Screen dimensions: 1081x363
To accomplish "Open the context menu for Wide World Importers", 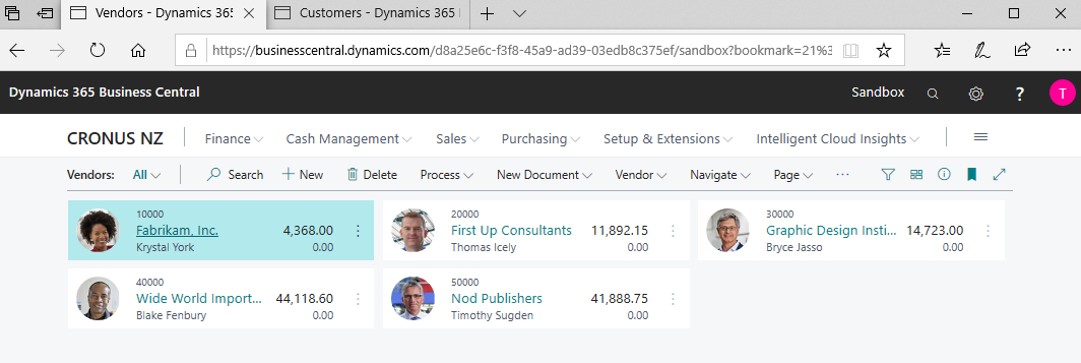I will coord(357,299).
